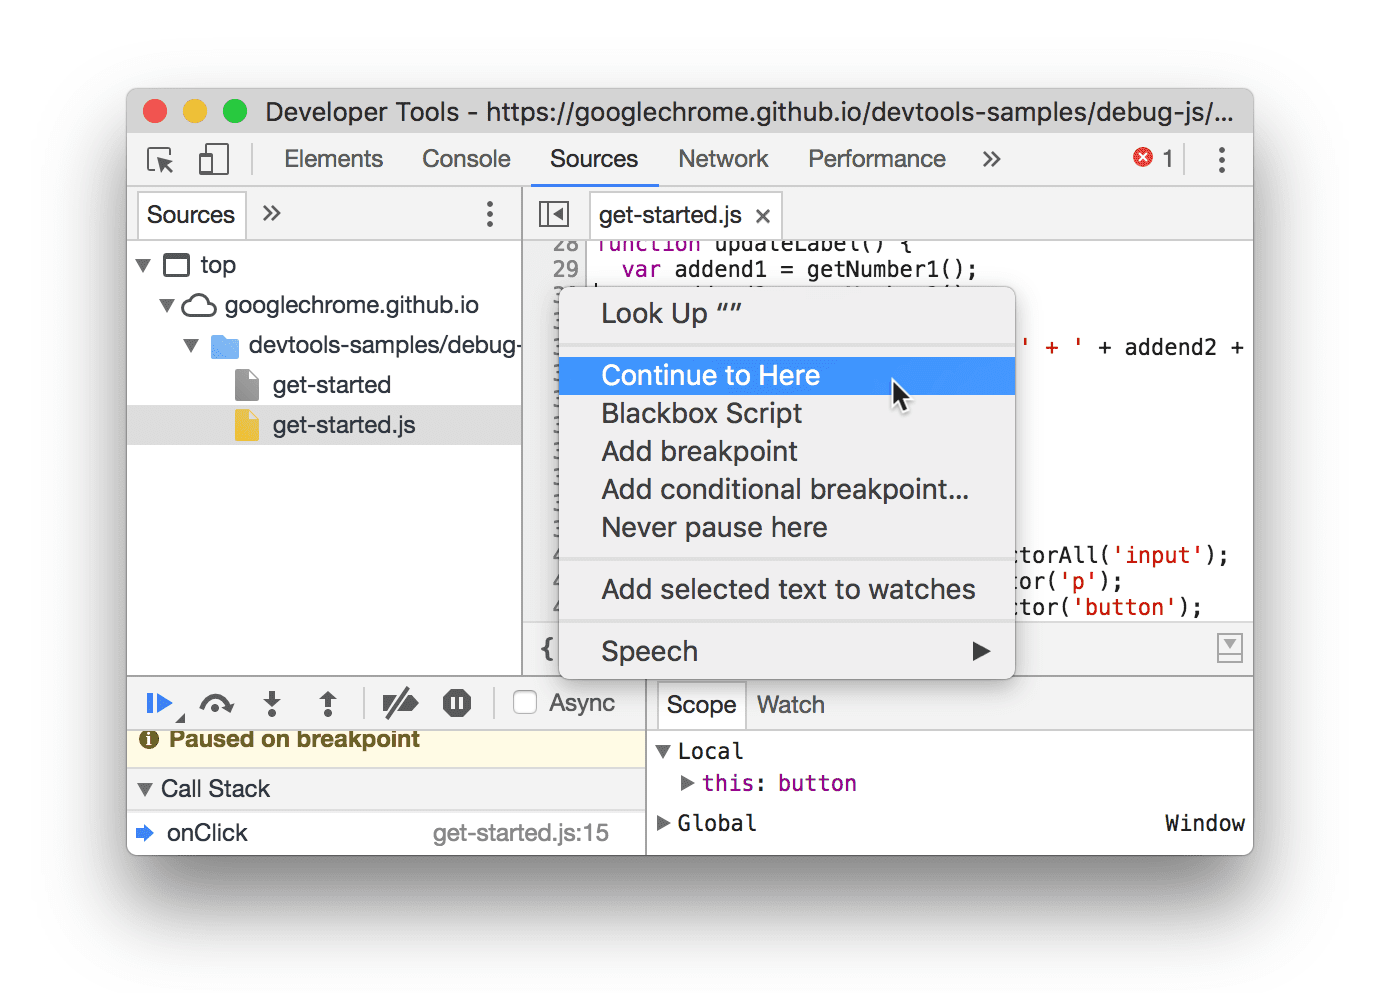Click the Step out of function arrow
The height and width of the screenshot is (993, 1387).
coord(327,704)
